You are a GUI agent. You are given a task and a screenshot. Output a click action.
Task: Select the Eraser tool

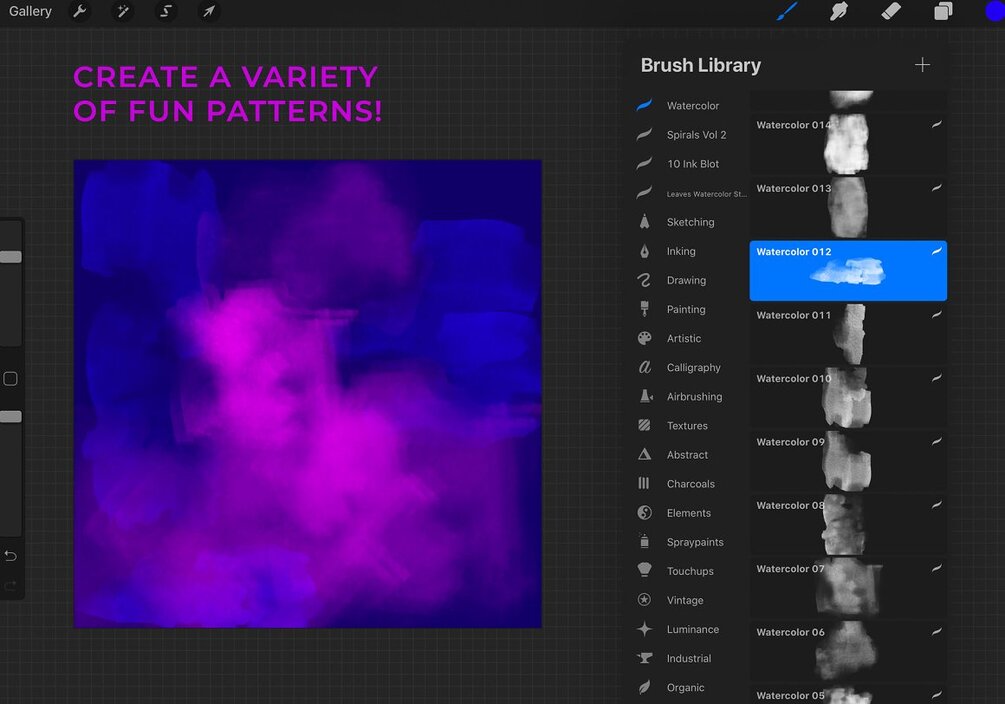(891, 12)
